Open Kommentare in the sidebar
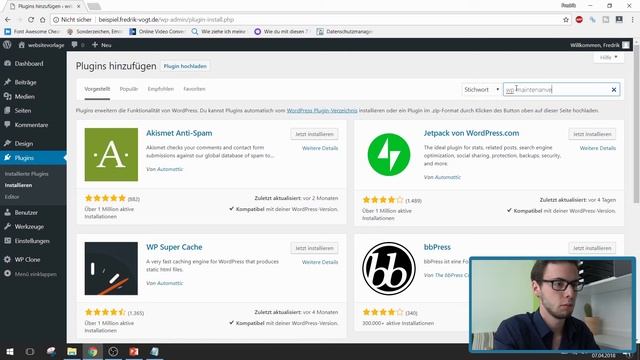The height and width of the screenshot is (360, 640). (31, 125)
